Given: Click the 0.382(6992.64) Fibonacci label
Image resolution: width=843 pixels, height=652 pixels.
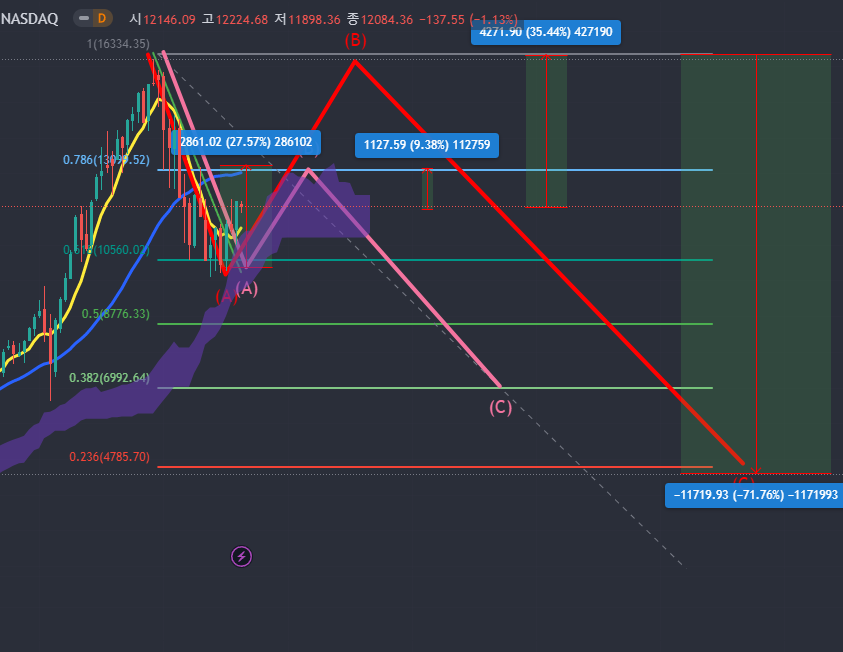Looking at the screenshot, I should [x=110, y=378].
